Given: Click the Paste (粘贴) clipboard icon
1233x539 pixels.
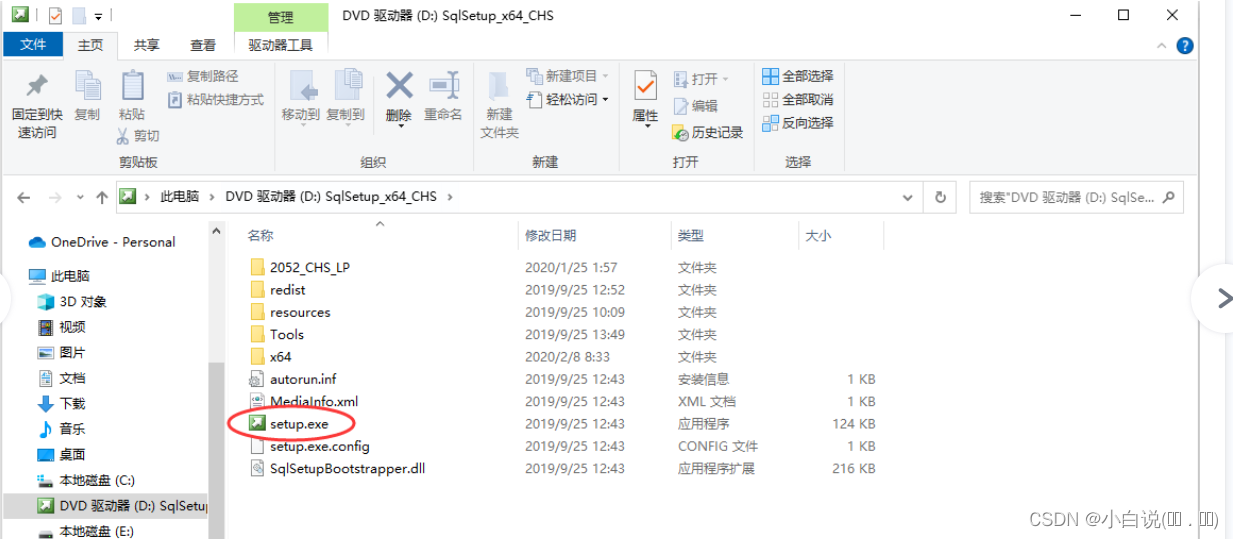Looking at the screenshot, I should [131, 87].
